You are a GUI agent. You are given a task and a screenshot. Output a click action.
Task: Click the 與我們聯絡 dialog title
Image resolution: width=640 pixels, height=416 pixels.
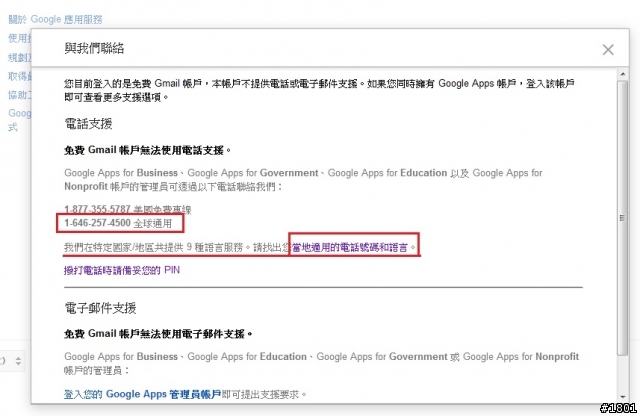click(94, 48)
